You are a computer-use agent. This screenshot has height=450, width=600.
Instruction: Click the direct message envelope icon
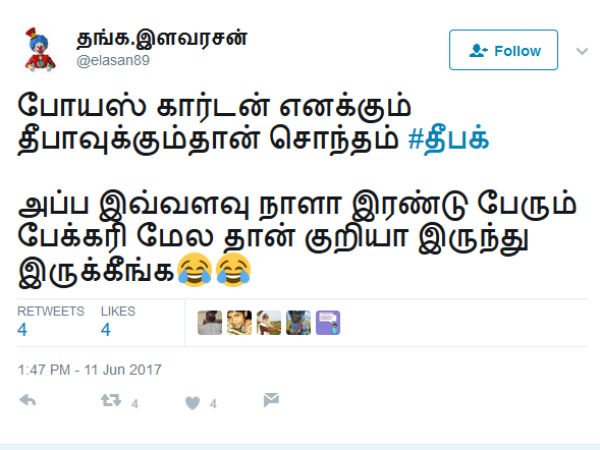coord(271,399)
